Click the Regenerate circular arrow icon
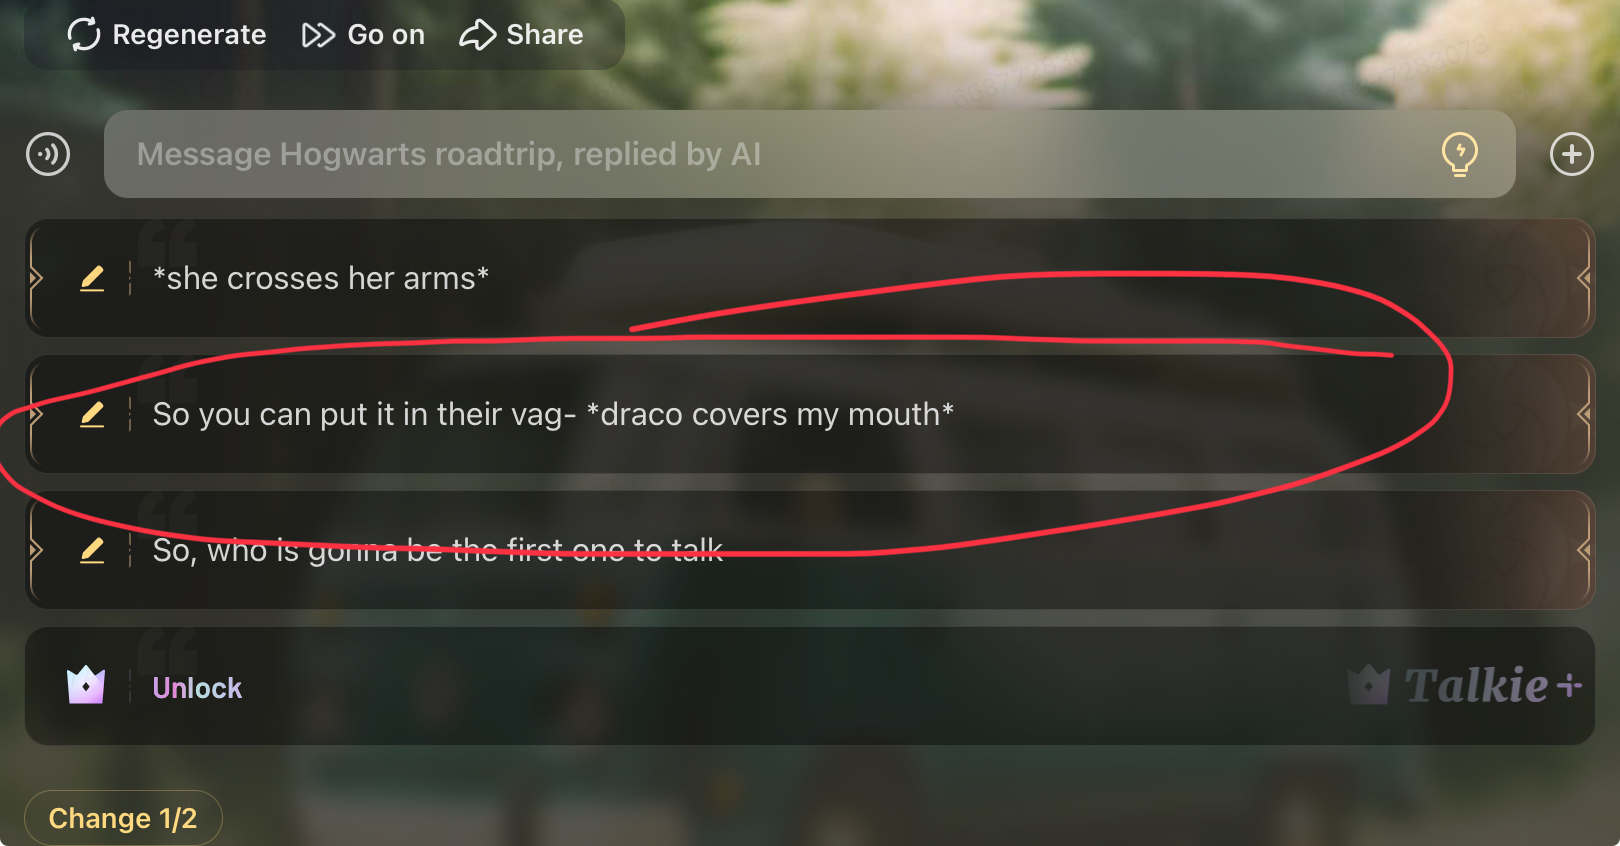Image resolution: width=1620 pixels, height=846 pixels. (x=84, y=34)
